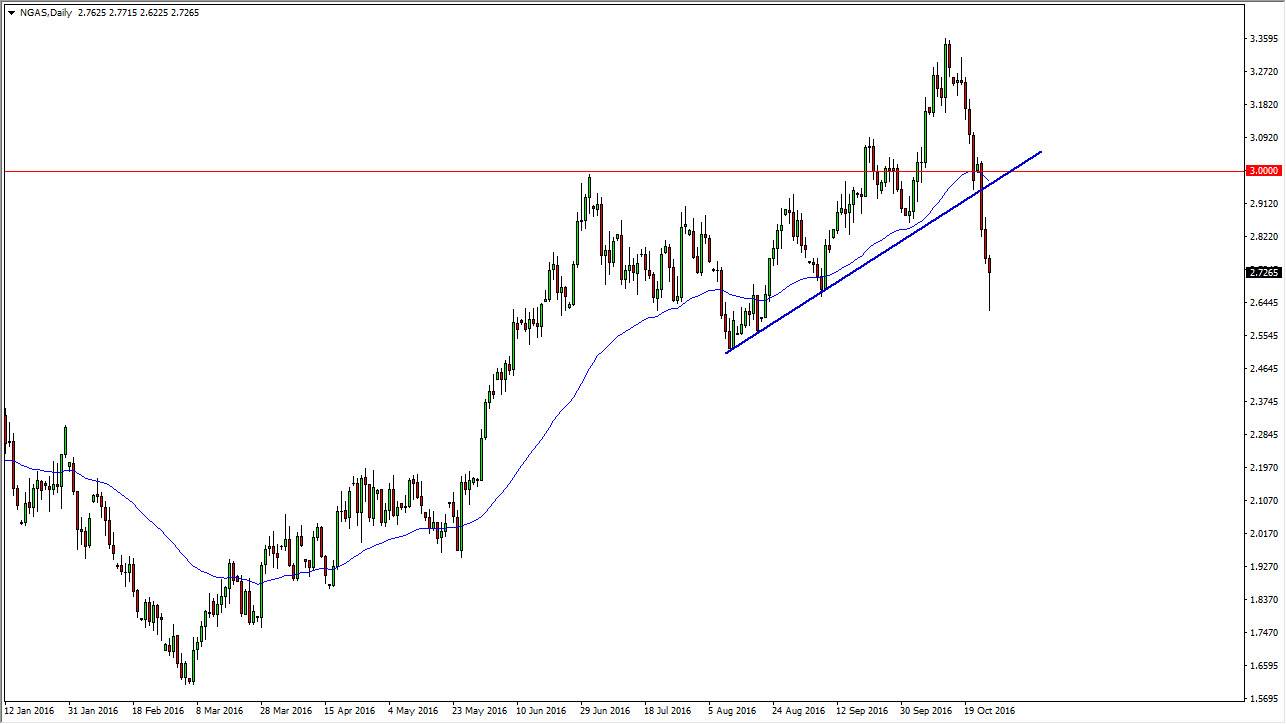Screen dimensions: 1286x724
Task: Click the 3.0920 price axis label
Action: (1265, 138)
